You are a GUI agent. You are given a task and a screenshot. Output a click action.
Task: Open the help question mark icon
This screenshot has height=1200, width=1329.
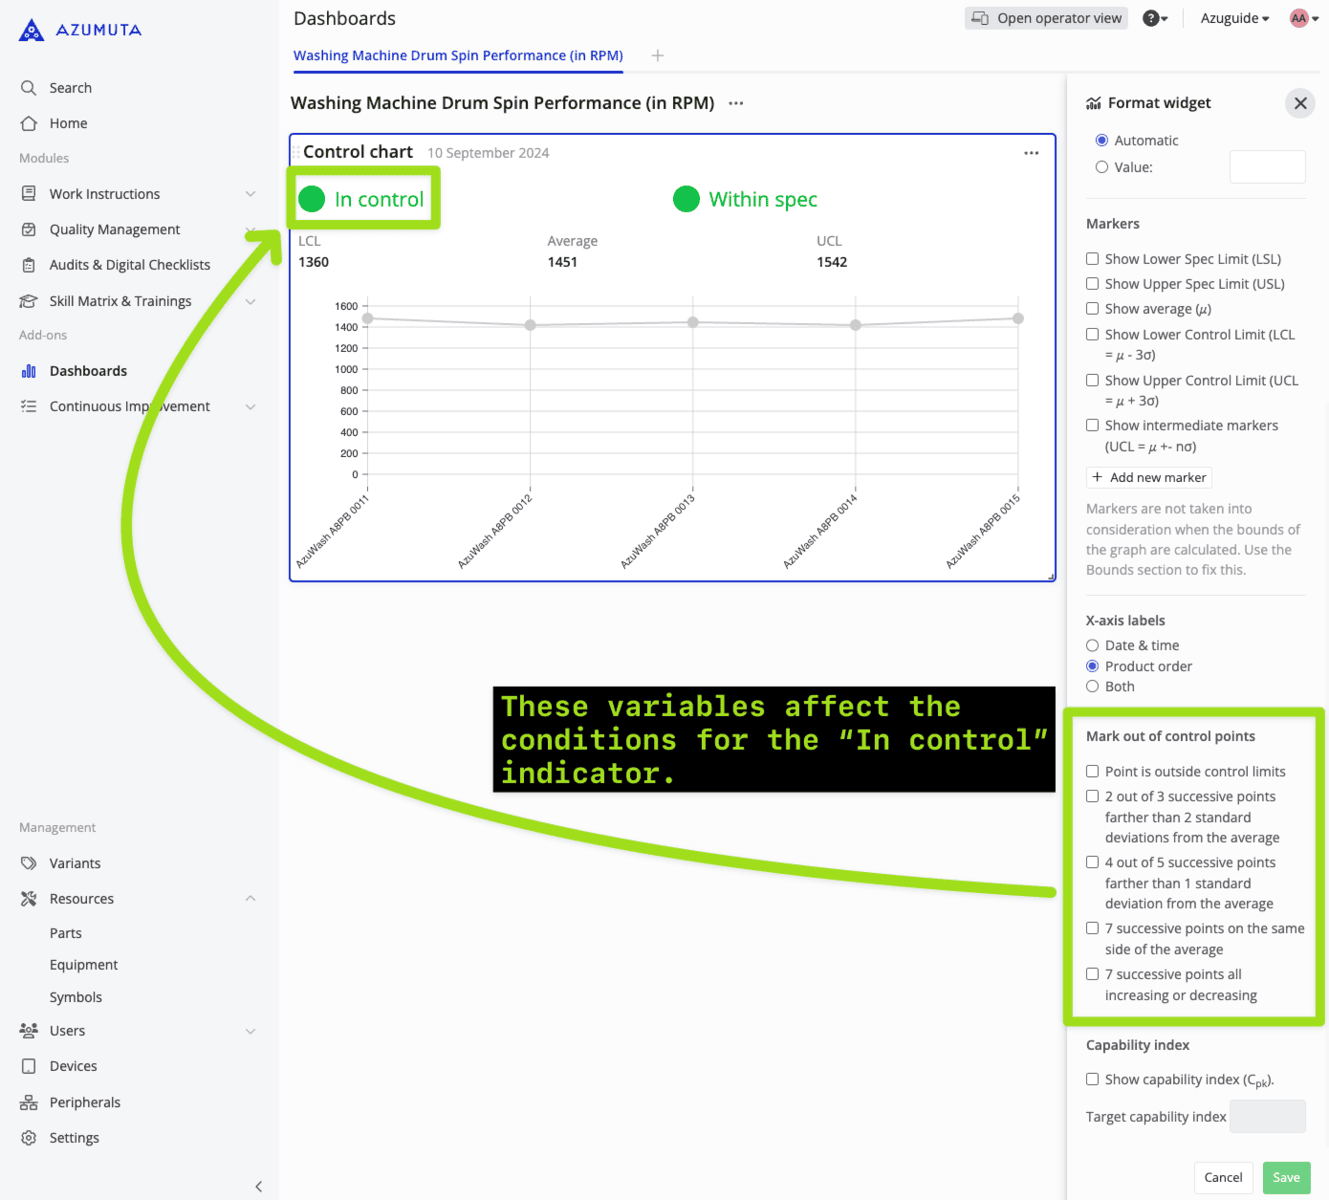pyautogui.click(x=1151, y=18)
